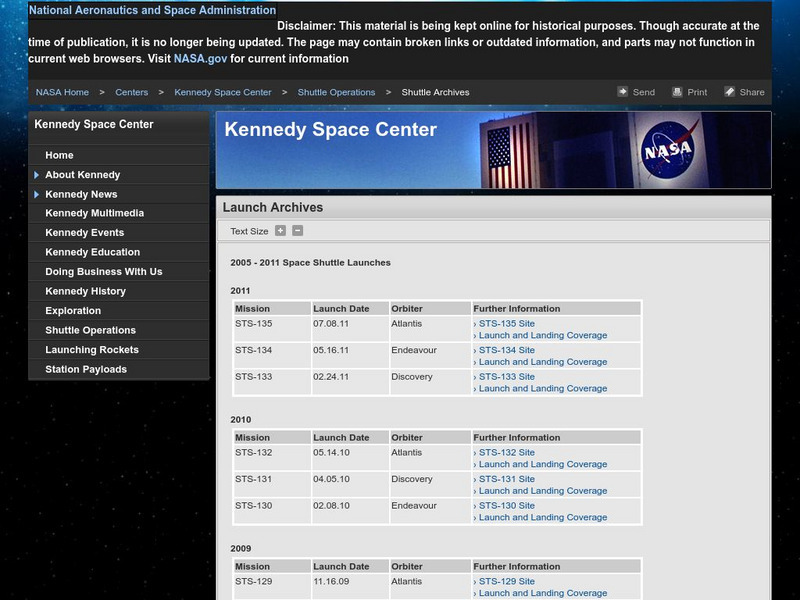Viewport: 800px width, 600px height.
Task: Open STS-133 Launch and Landing Coverage
Action: tap(543, 388)
